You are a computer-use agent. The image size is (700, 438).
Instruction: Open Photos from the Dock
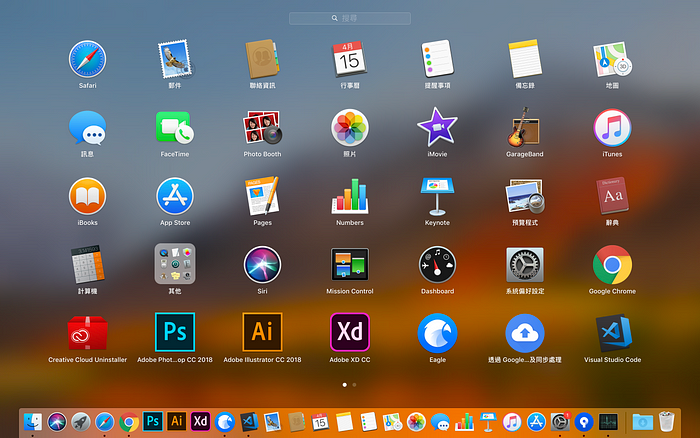coord(416,422)
